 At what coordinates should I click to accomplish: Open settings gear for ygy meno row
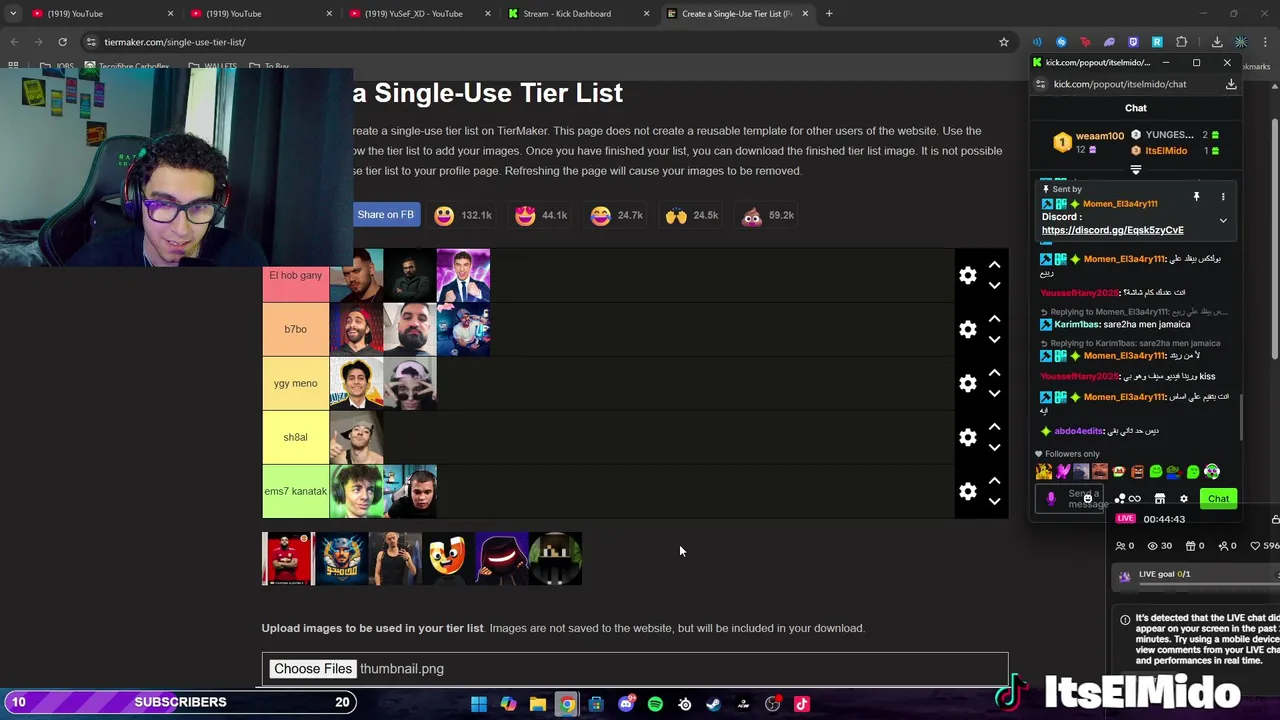pyautogui.click(x=967, y=383)
